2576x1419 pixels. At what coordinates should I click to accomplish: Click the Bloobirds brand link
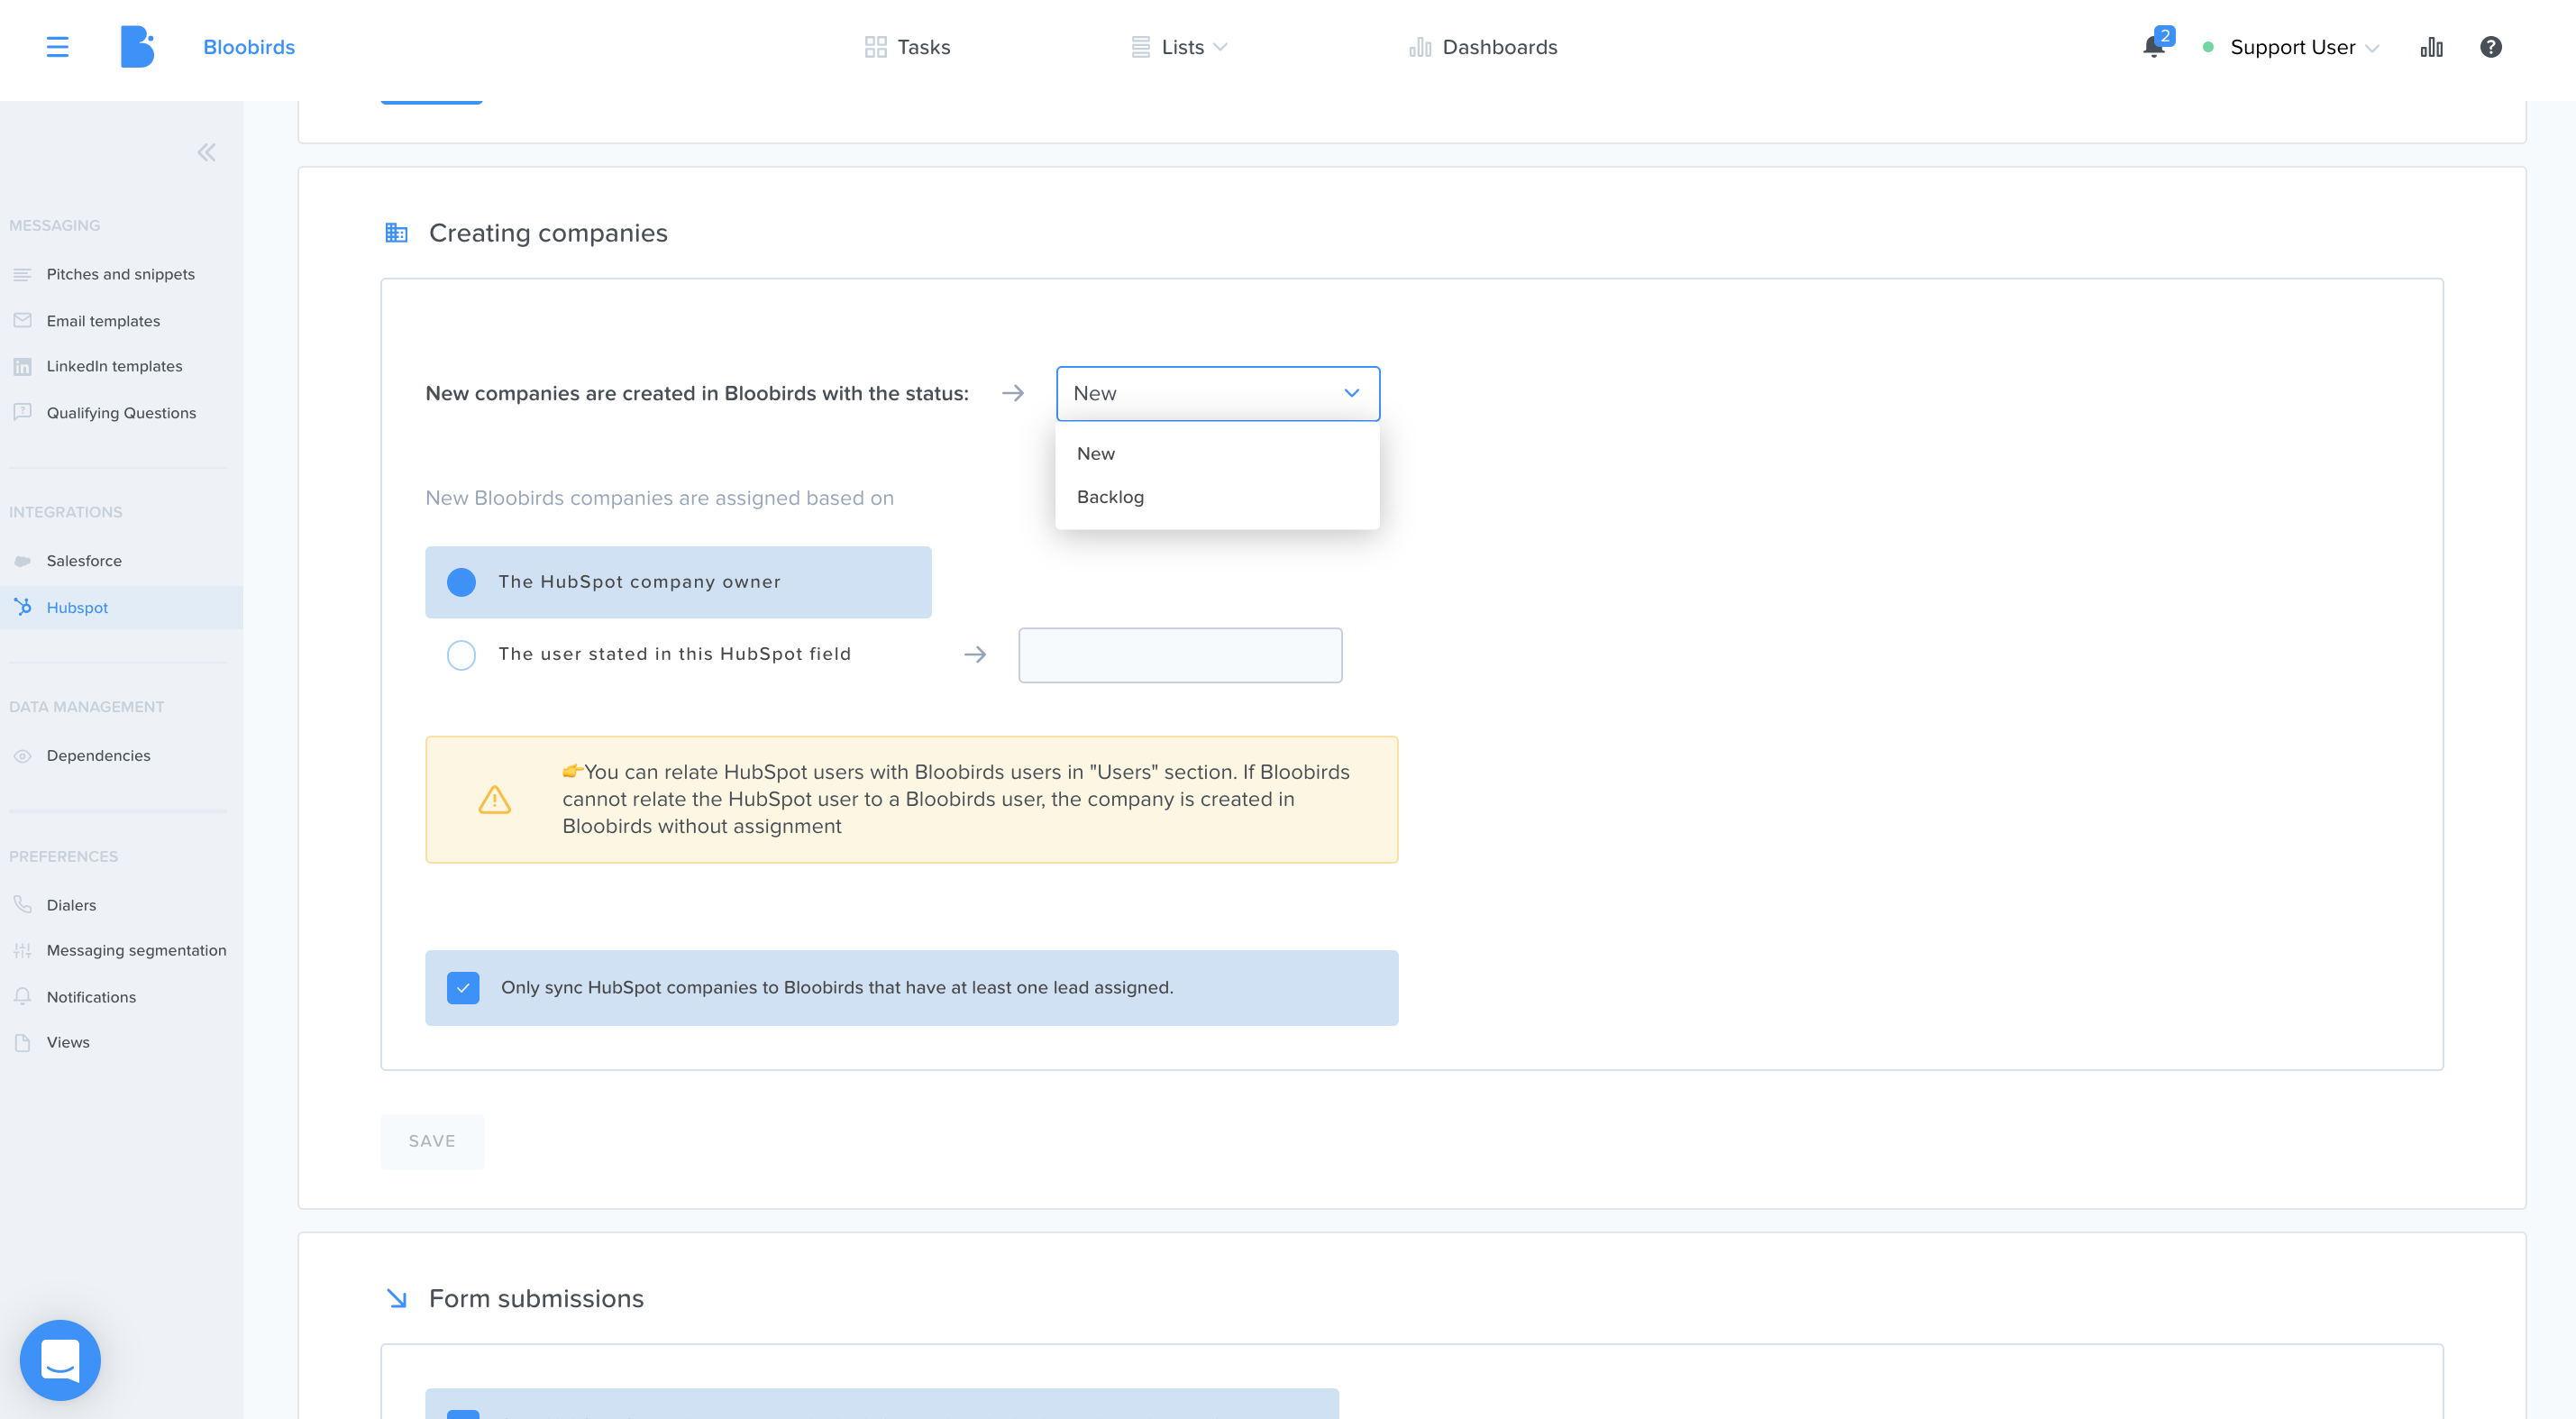click(x=249, y=47)
